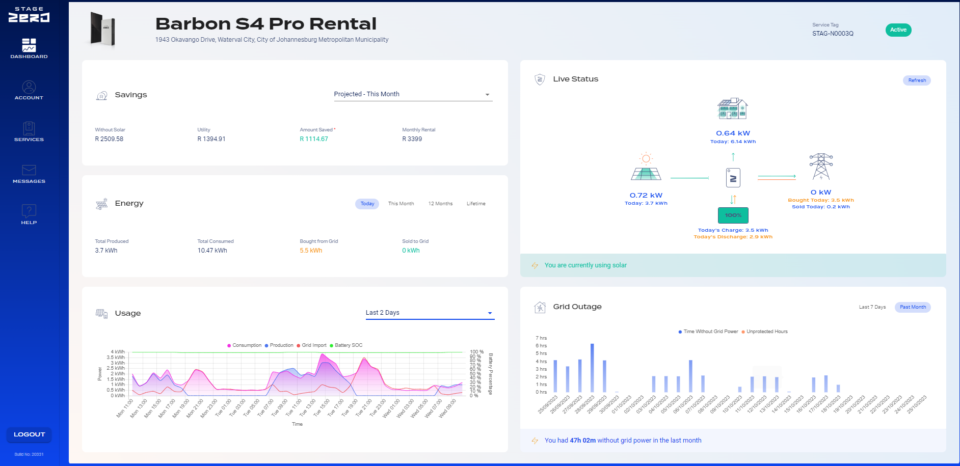Refresh the Live Status panel

click(917, 80)
